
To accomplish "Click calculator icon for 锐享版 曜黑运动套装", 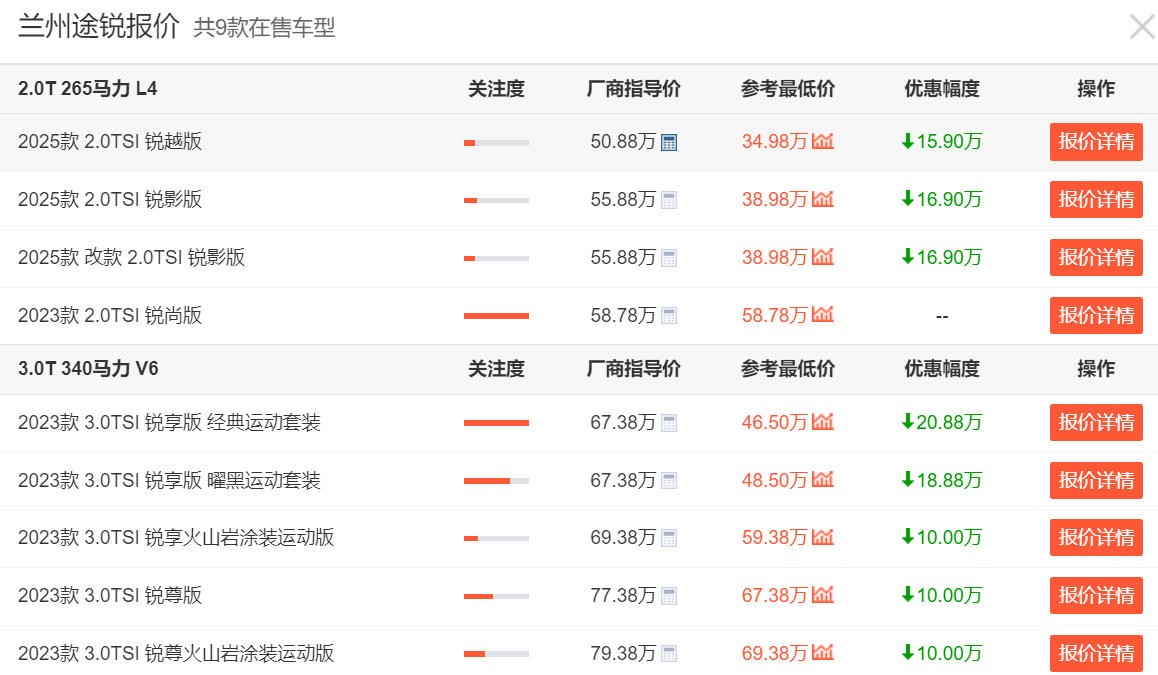I will (x=669, y=481).
